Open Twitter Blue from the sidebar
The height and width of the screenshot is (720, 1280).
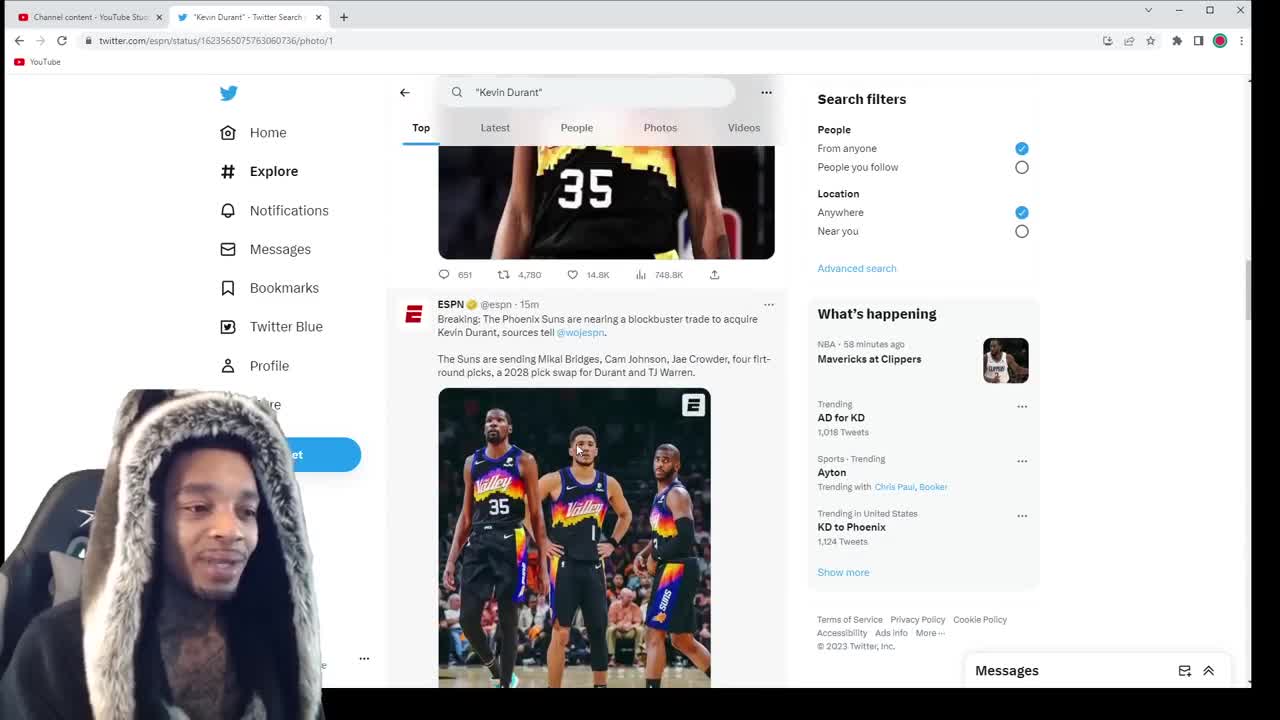(x=272, y=327)
